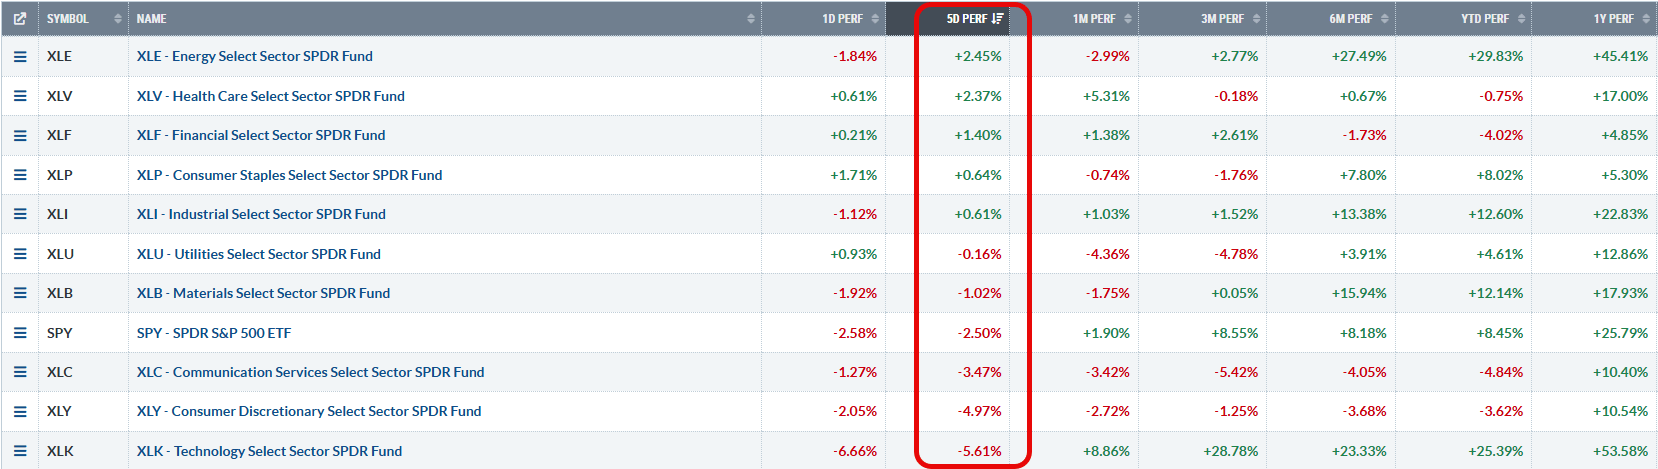Select the +27.49% 6M PERF value for XLE
The width and height of the screenshot is (1658, 469).
(1359, 56)
